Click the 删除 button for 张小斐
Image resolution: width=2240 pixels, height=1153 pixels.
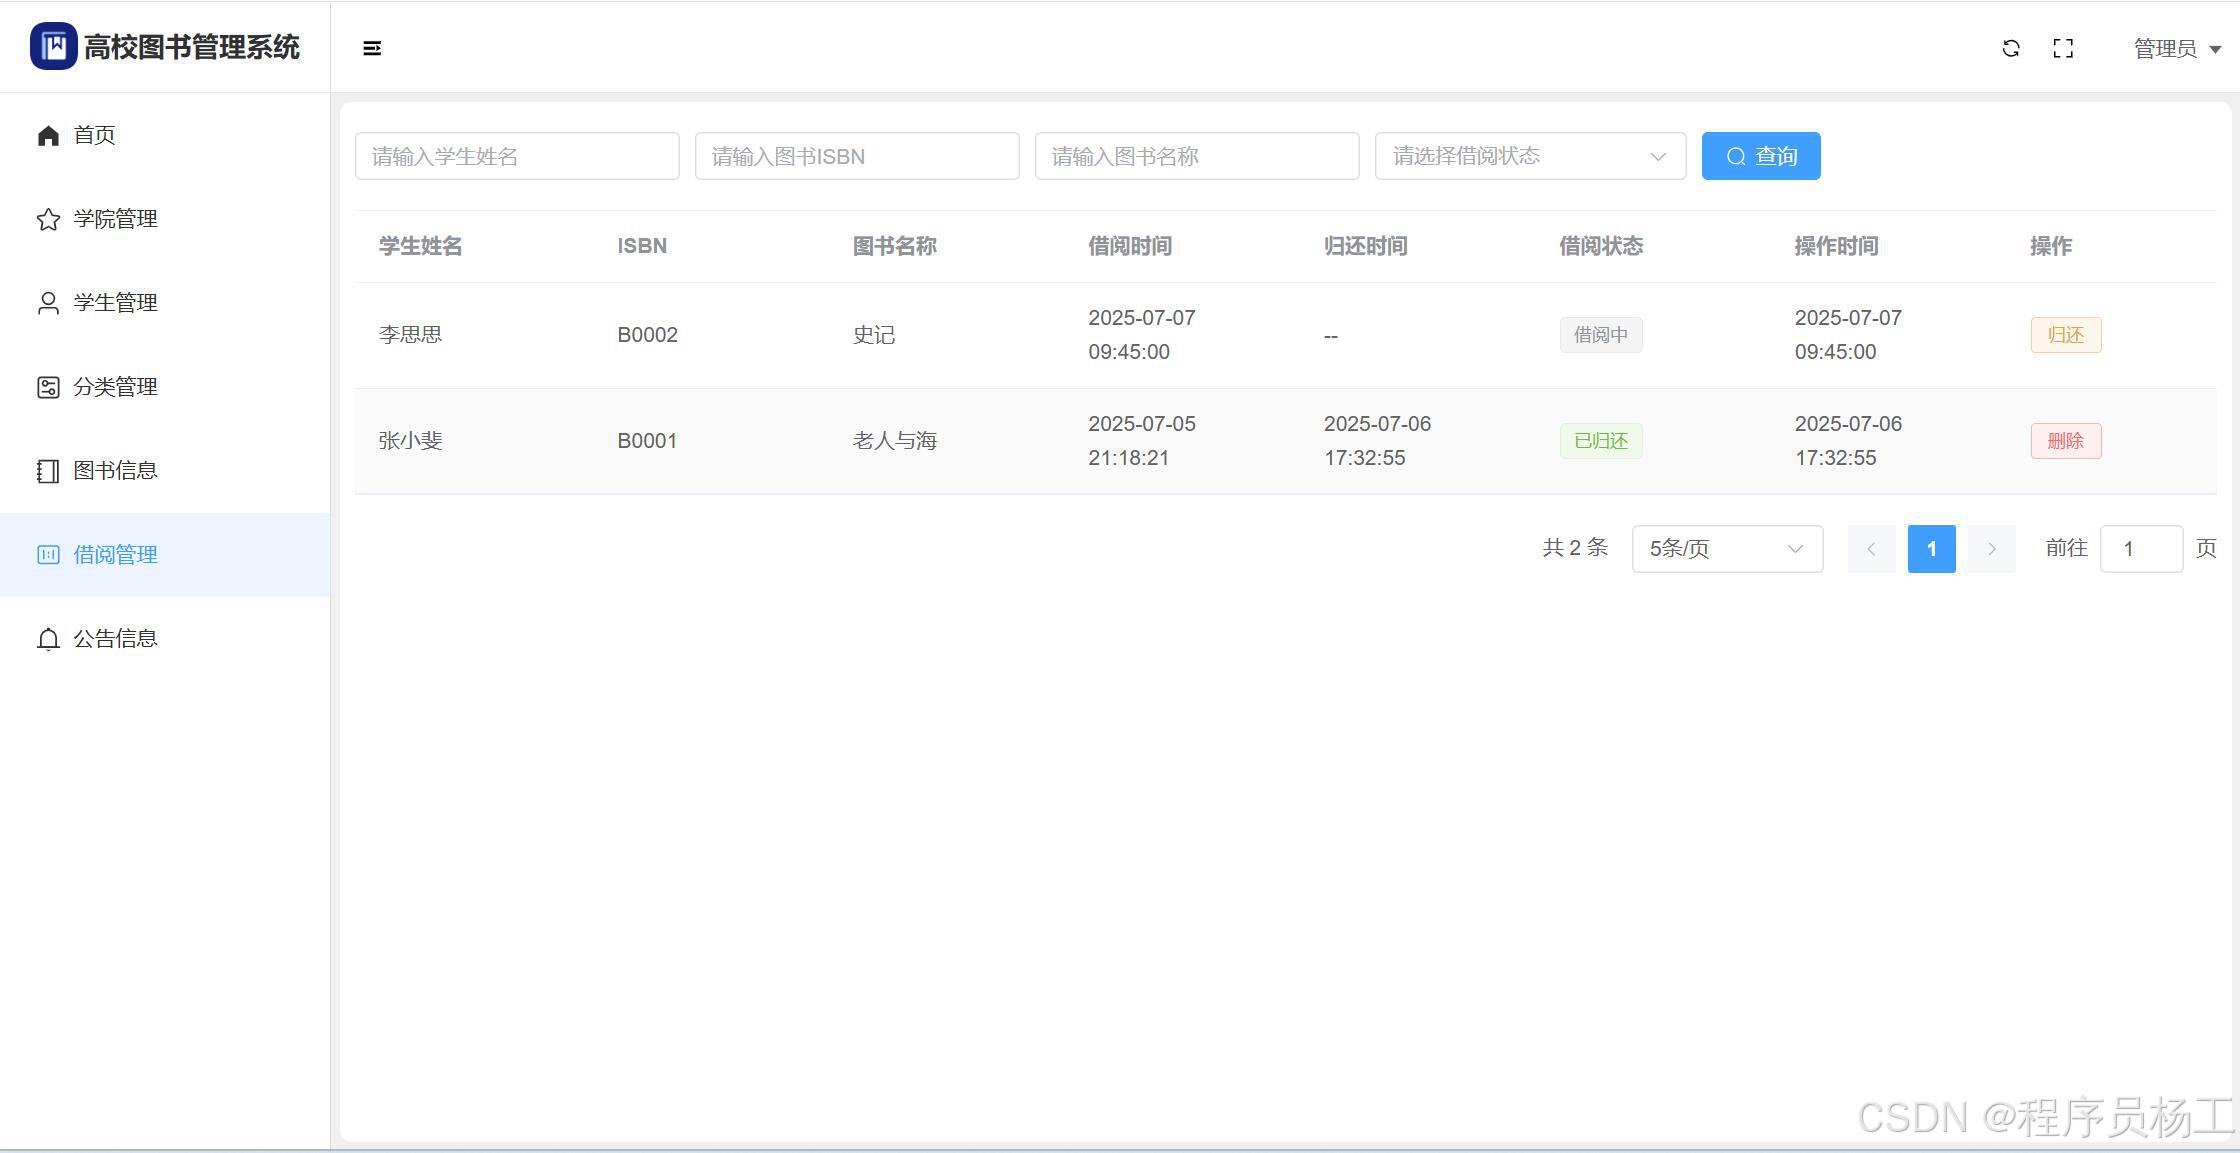point(2065,441)
